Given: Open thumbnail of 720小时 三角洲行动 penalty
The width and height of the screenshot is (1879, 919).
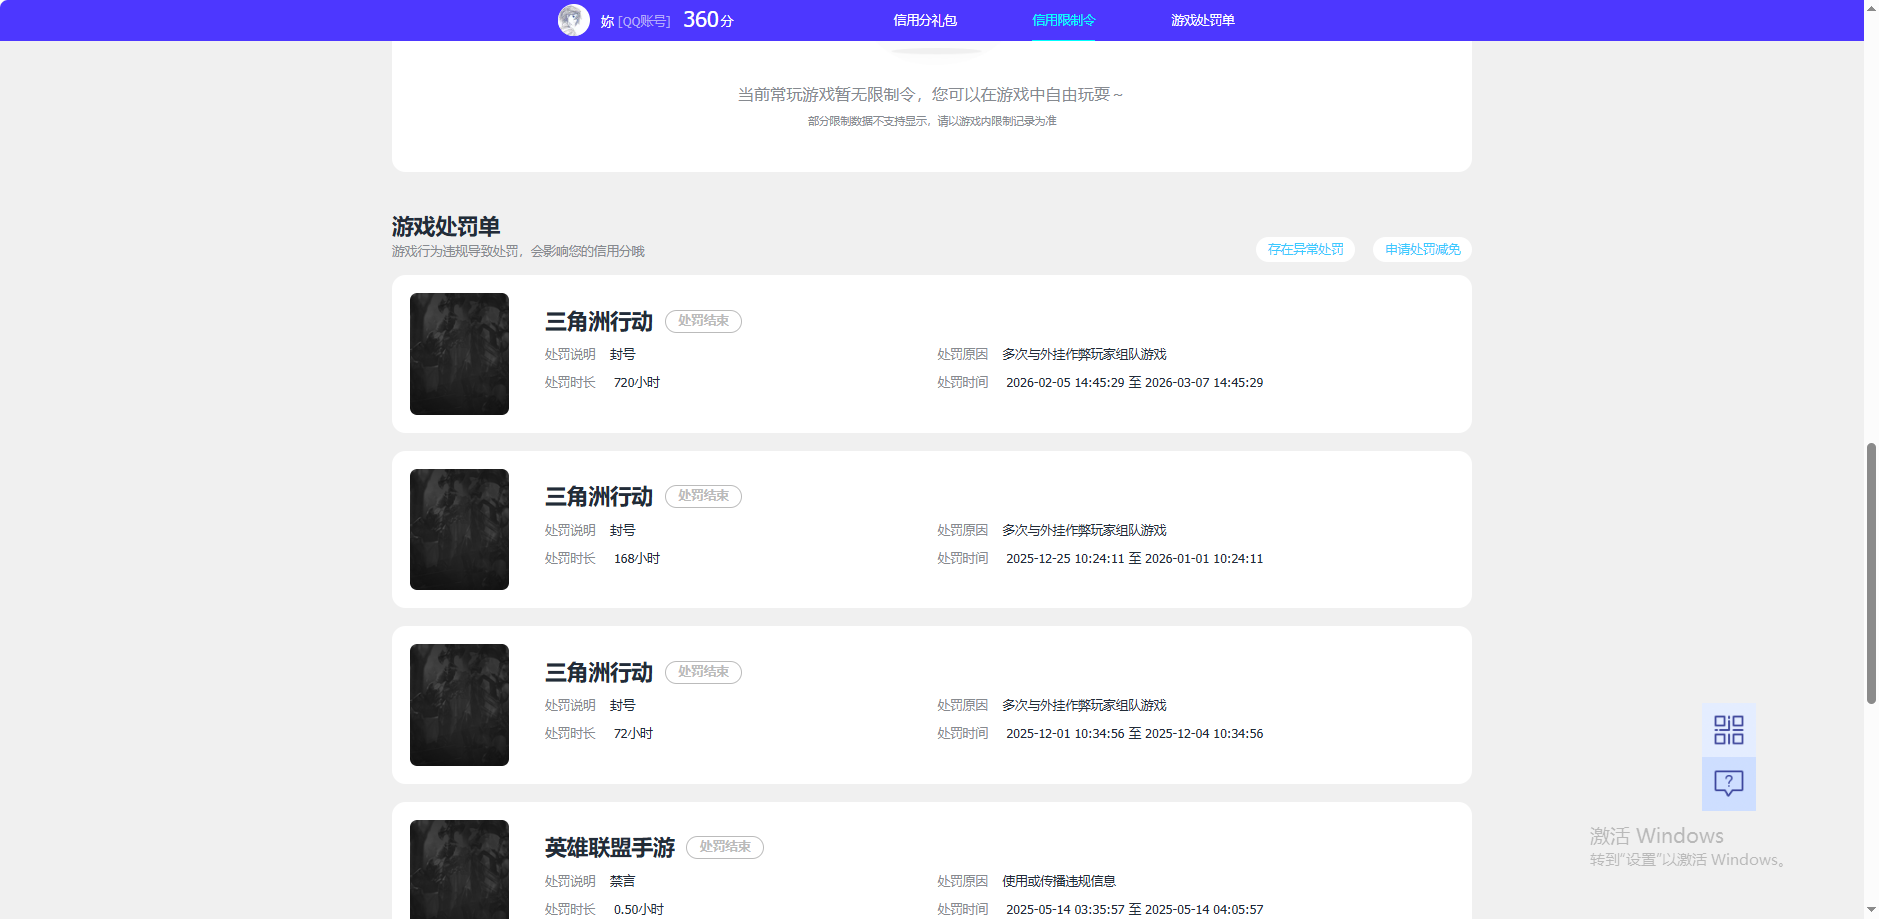Looking at the screenshot, I should [x=459, y=354].
